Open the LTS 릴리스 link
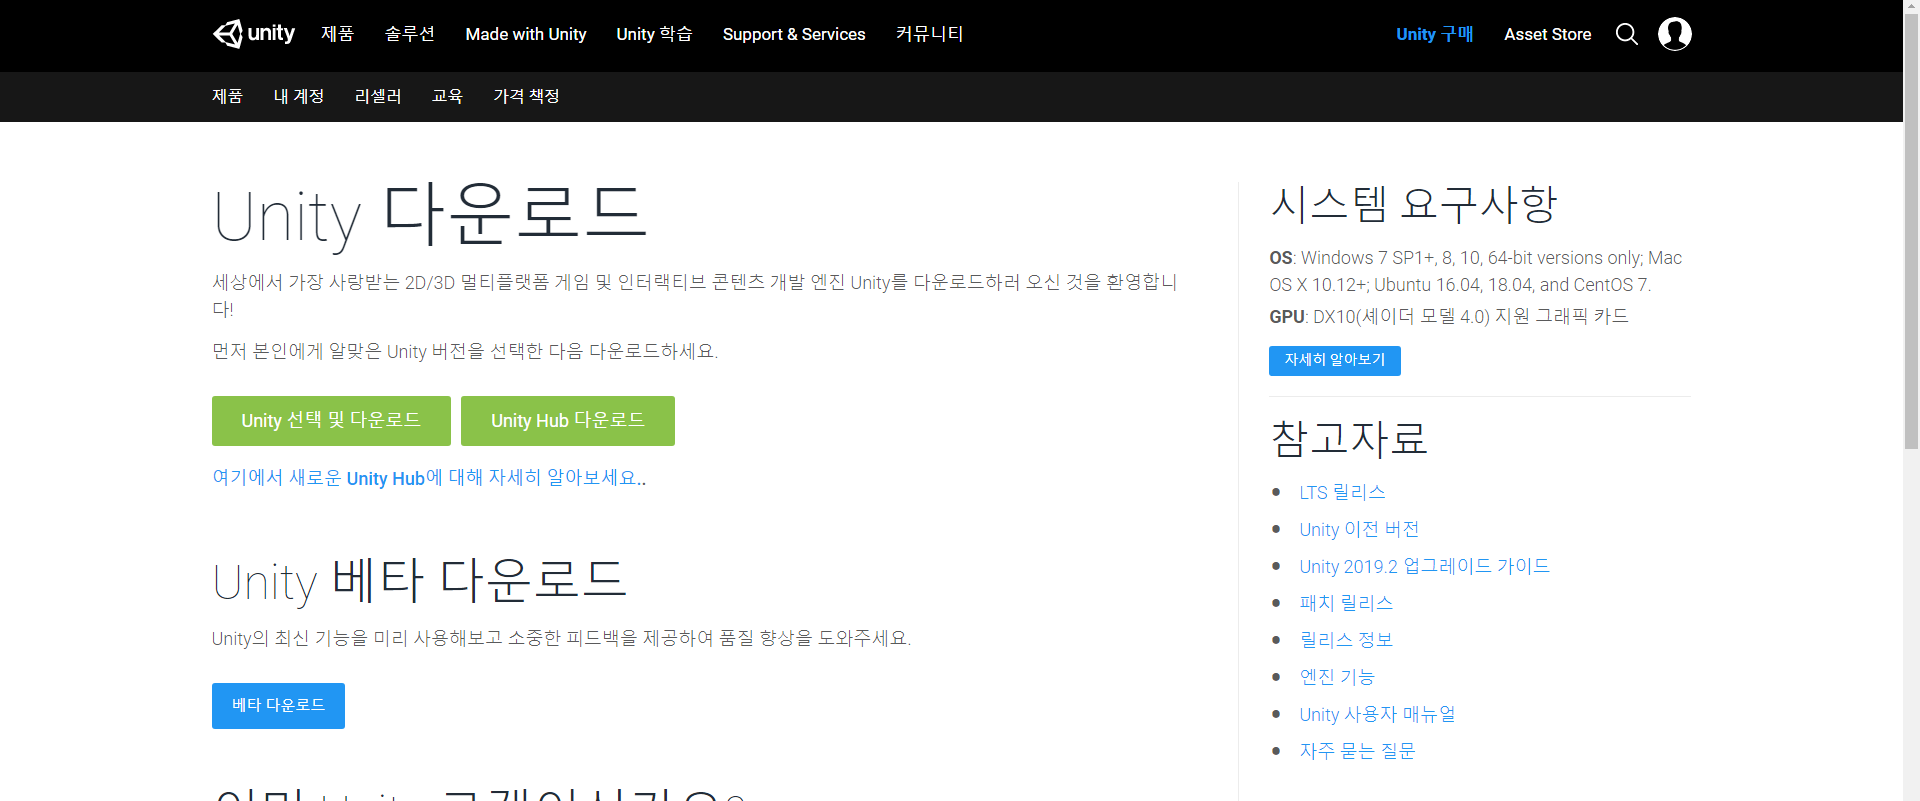Screen dimensions: 1920x801 click(1342, 492)
